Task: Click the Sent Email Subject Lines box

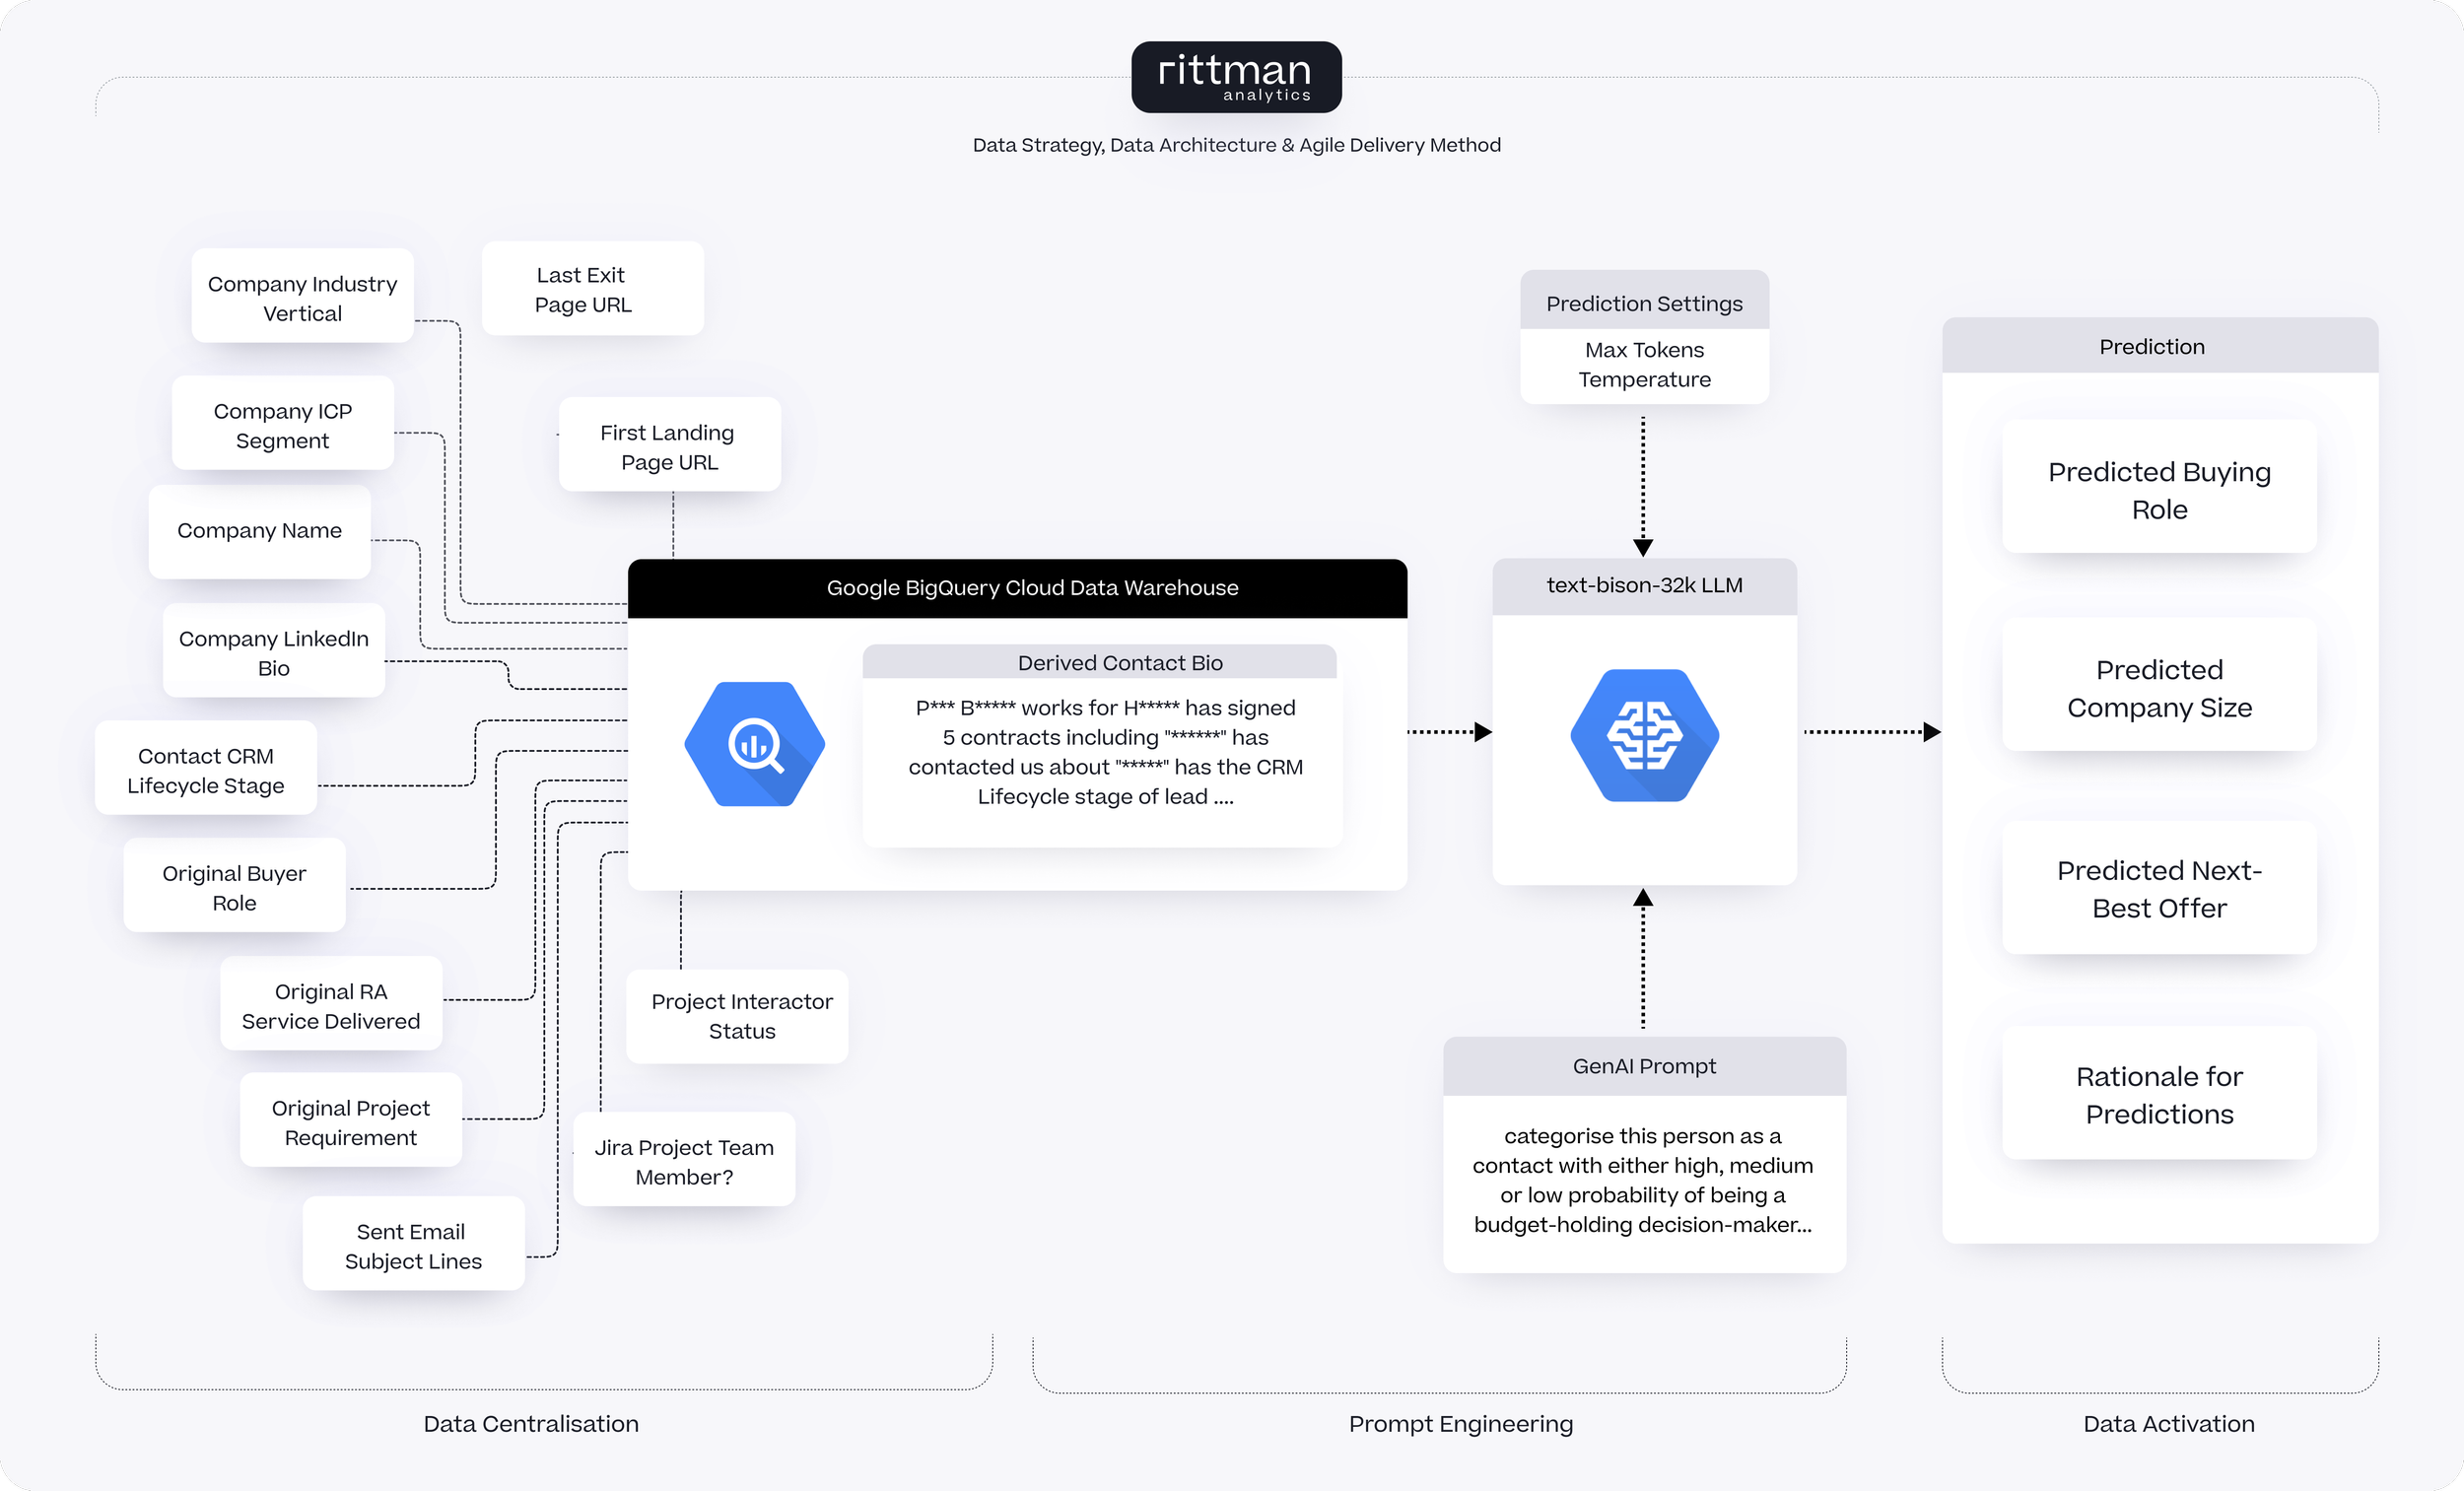Action: [x=413, y=1245]
